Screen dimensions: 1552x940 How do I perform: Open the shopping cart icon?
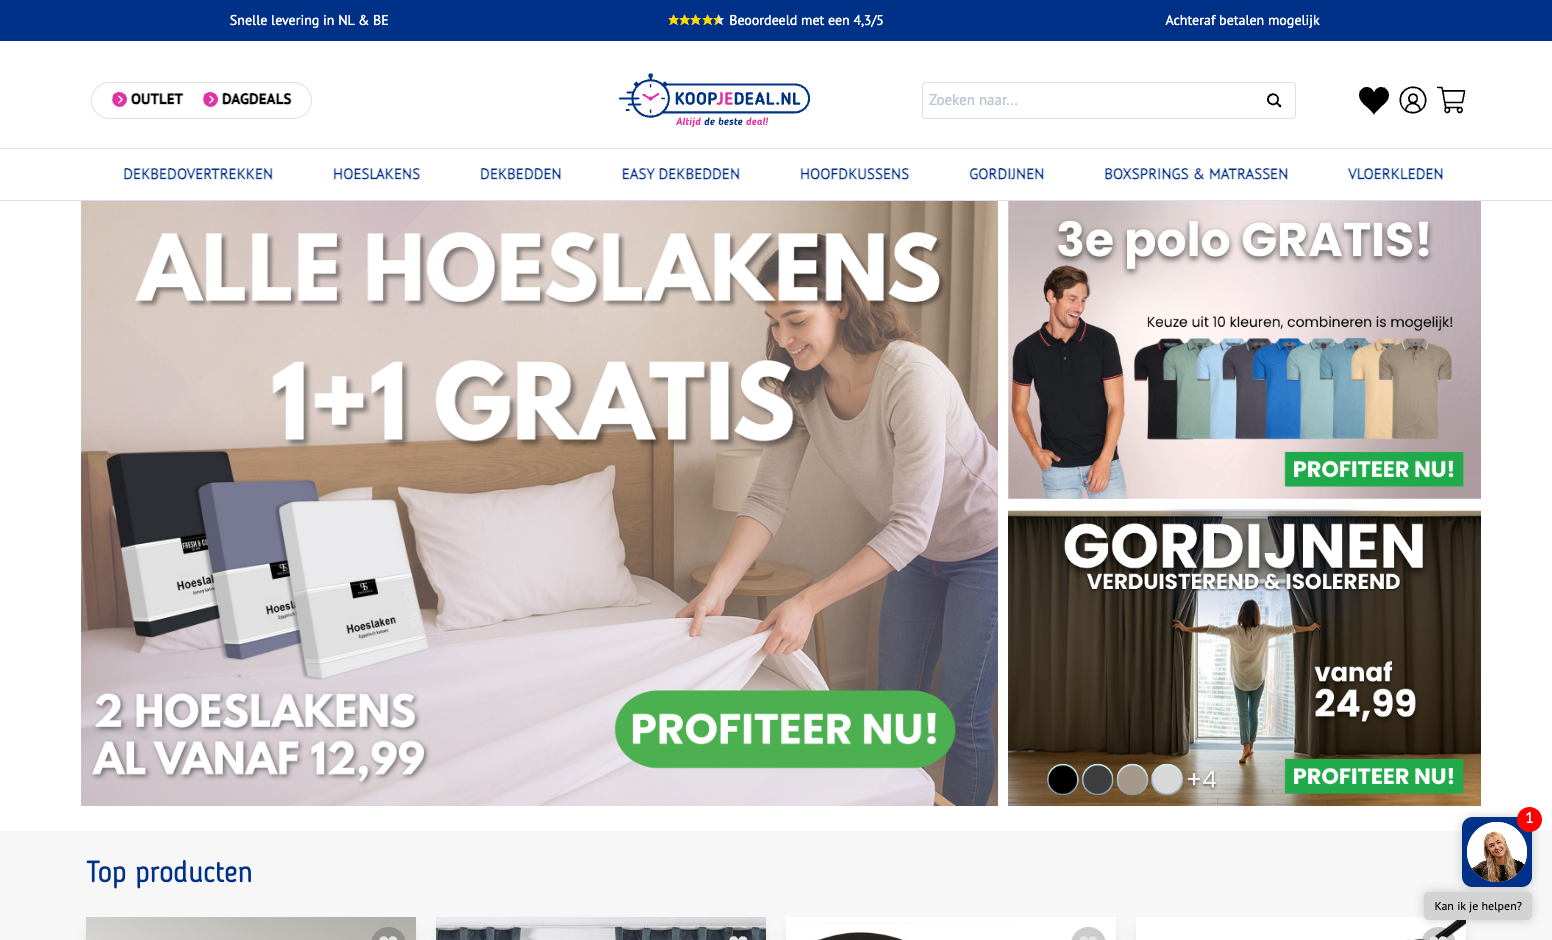(1452, 100)
